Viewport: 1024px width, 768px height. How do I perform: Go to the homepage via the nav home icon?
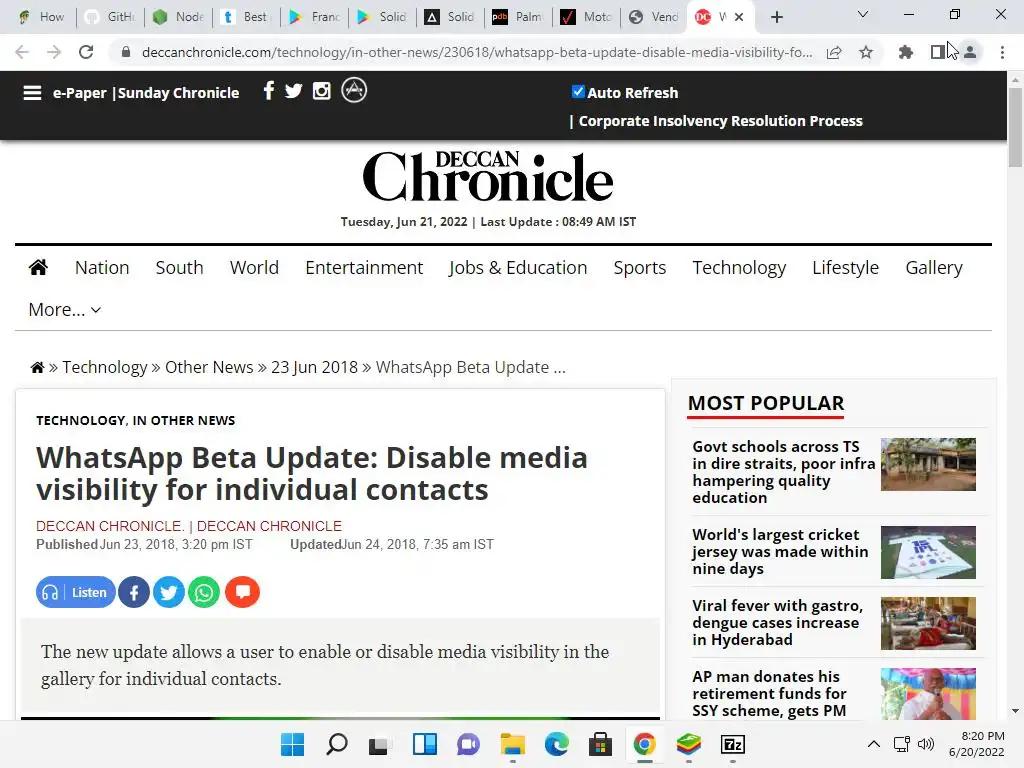pyautogui.click(x=39, y=267)
